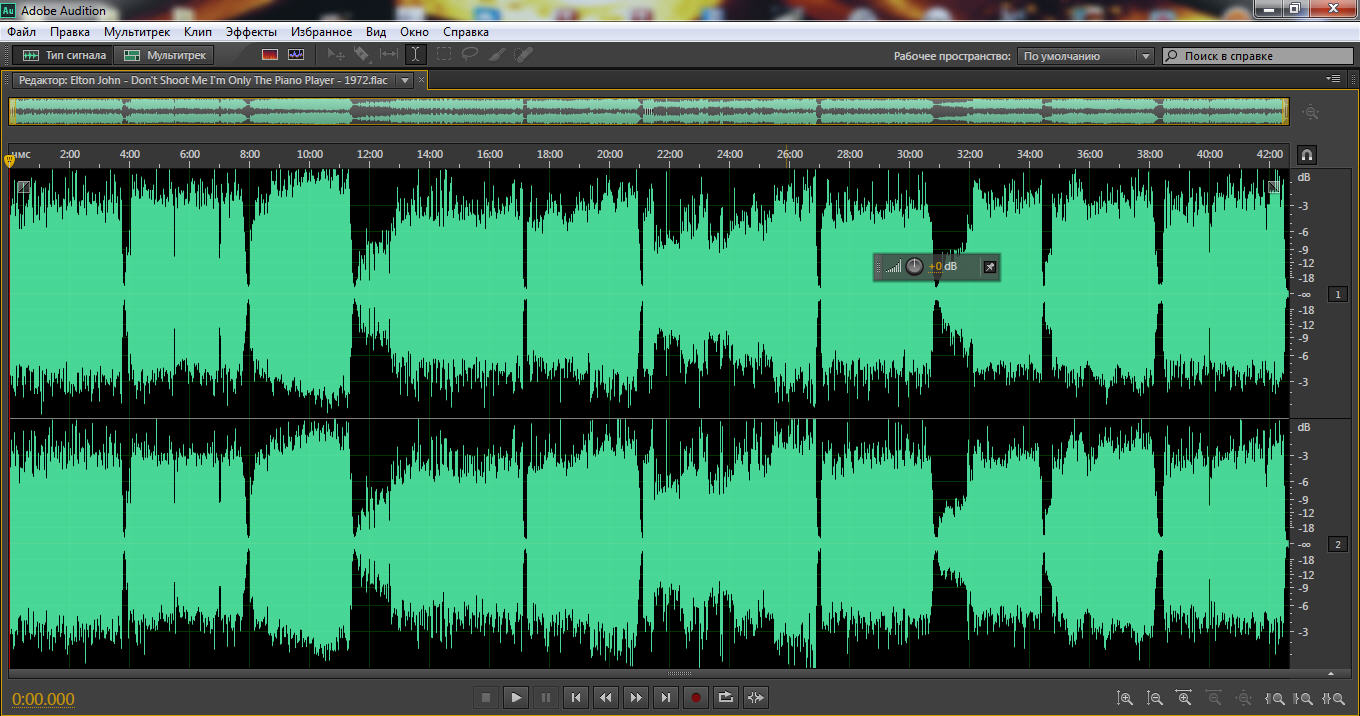This screenshot has width=1360, height=716.
Task: Close the Elton John editor tab
Action: [x=421, y=79]
